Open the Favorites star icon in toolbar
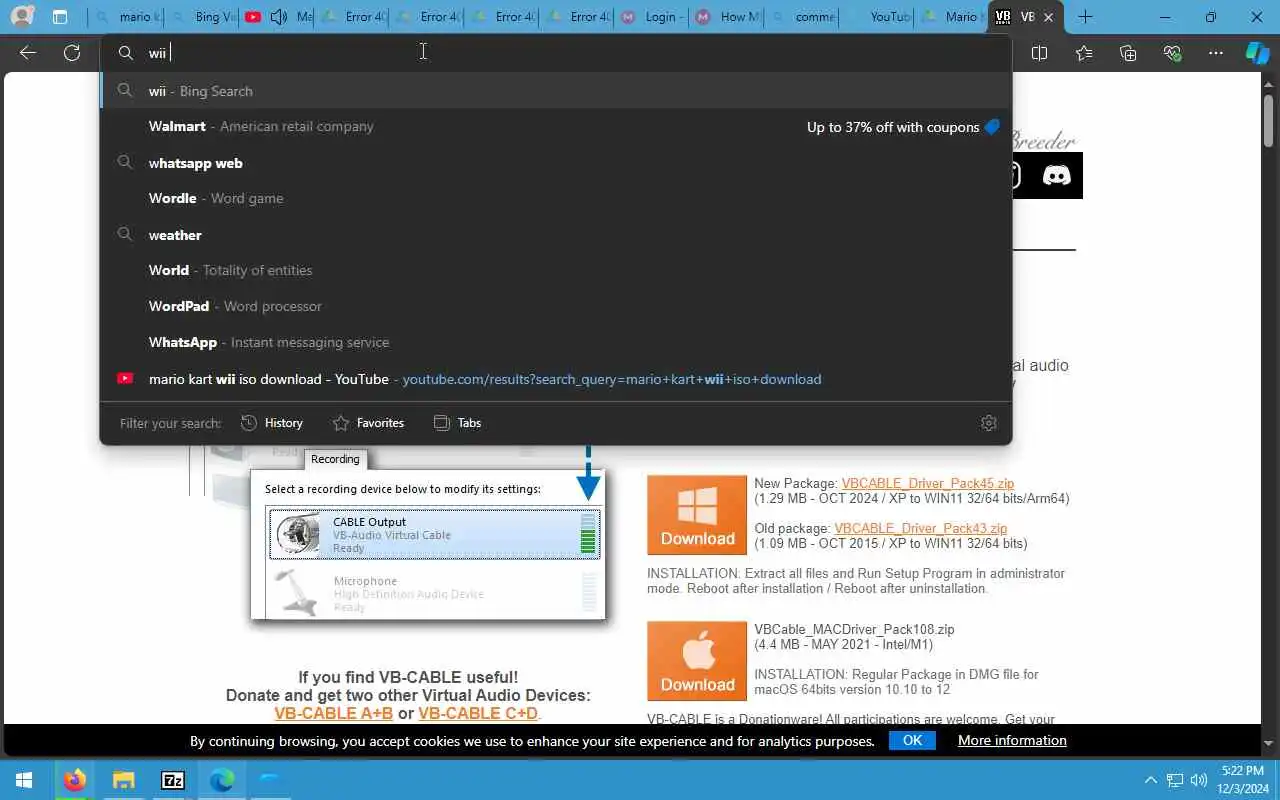Image resolution: width=1280 pixels, height=800 pixels. pyautogui.click(x=1084, y=53)
